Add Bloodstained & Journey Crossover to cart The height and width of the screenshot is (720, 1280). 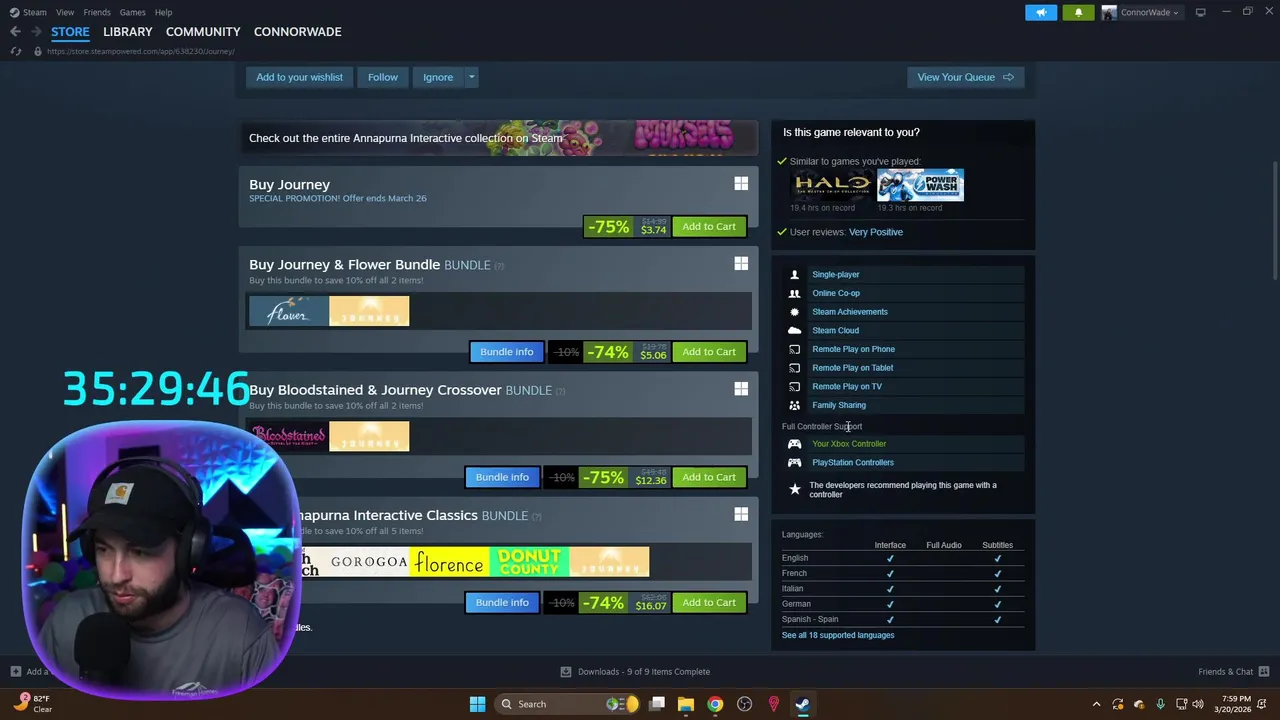pos(709,477)
